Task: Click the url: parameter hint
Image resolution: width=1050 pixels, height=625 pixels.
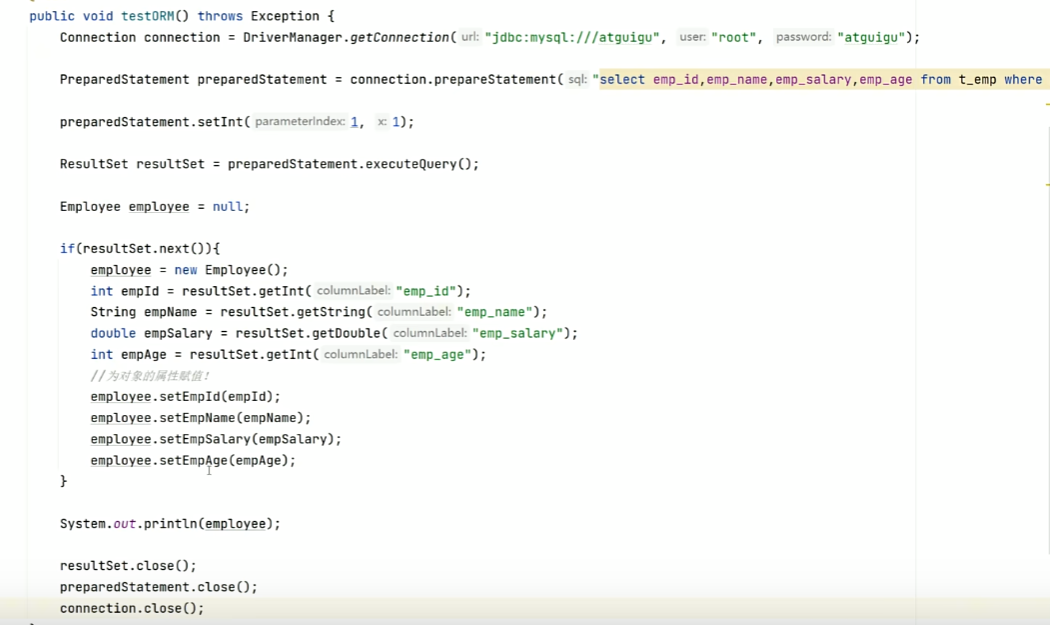Action: tap(469, 38)
